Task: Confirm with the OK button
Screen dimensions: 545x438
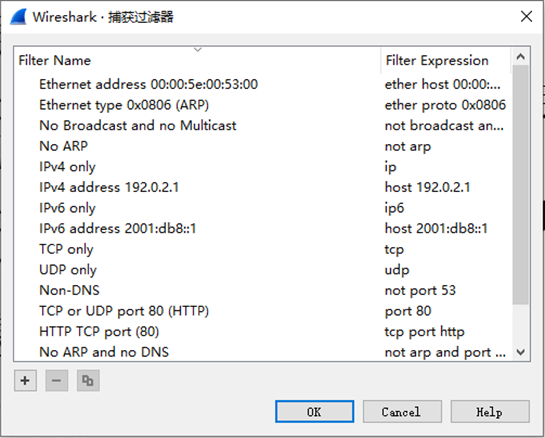Action: point(315,412)
